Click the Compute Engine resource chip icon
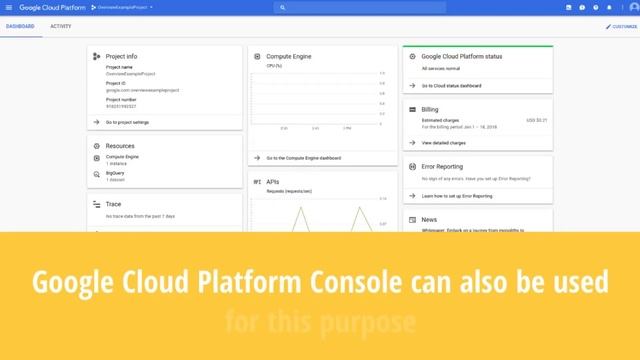The height and width of the screenshot is (360, 640). 97,158
